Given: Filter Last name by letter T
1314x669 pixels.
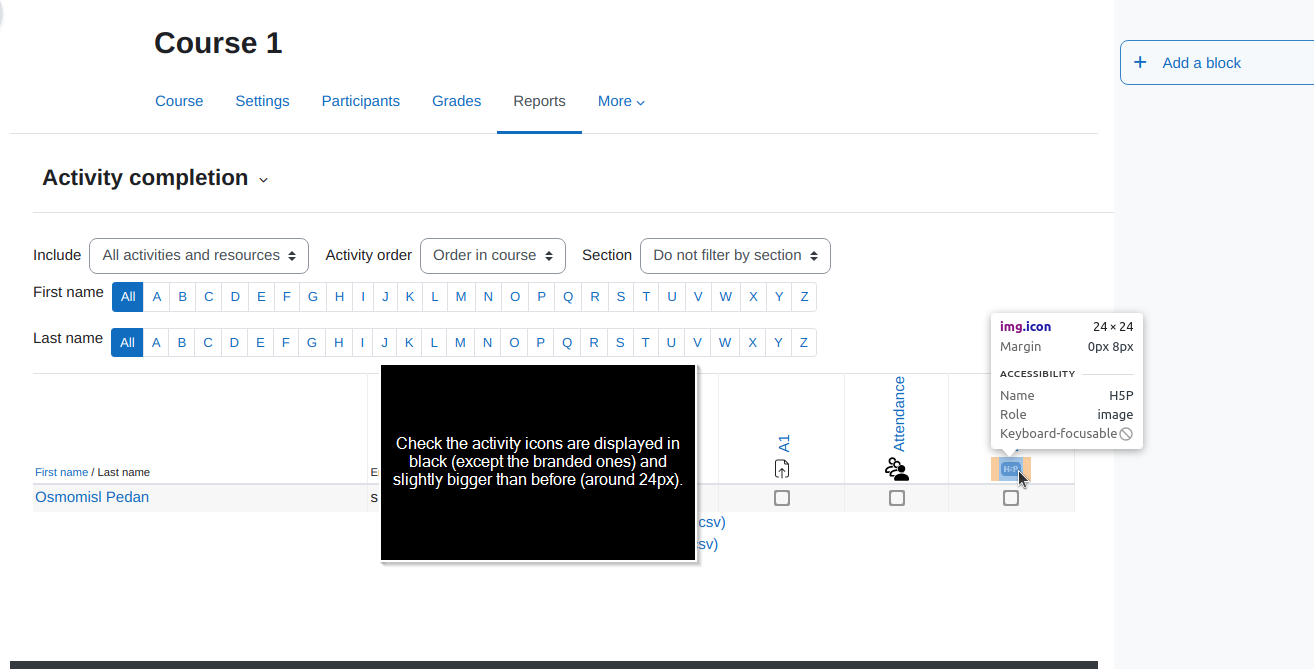Looking at the screenshot, I should [646, 343].
